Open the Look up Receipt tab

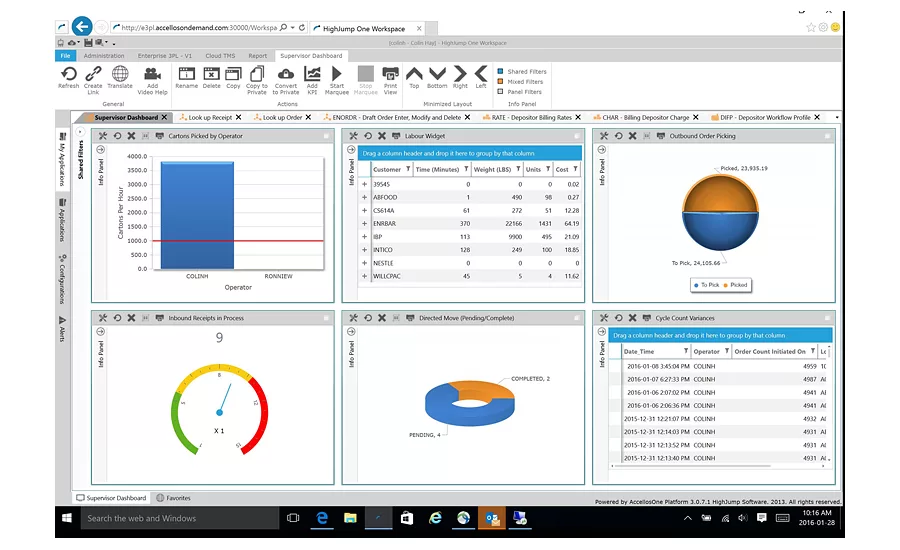pyautogui.click(x=210, y=118)
